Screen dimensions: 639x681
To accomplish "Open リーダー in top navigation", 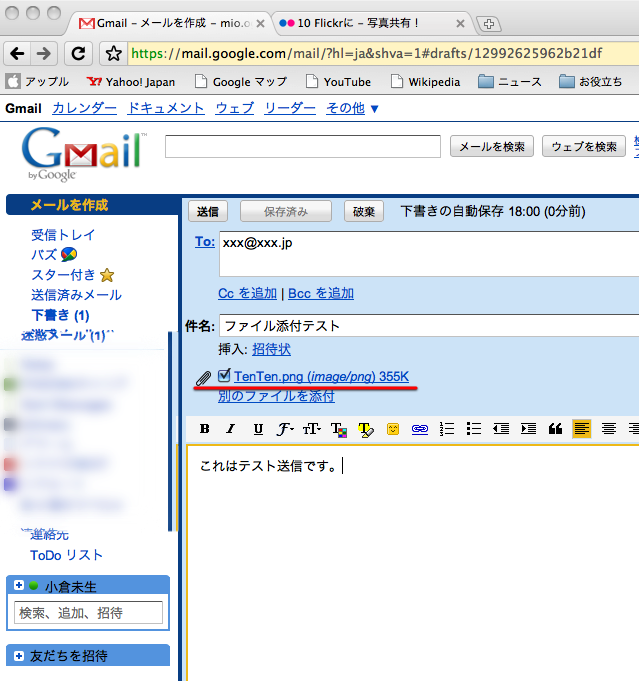I will coord(290,108).
